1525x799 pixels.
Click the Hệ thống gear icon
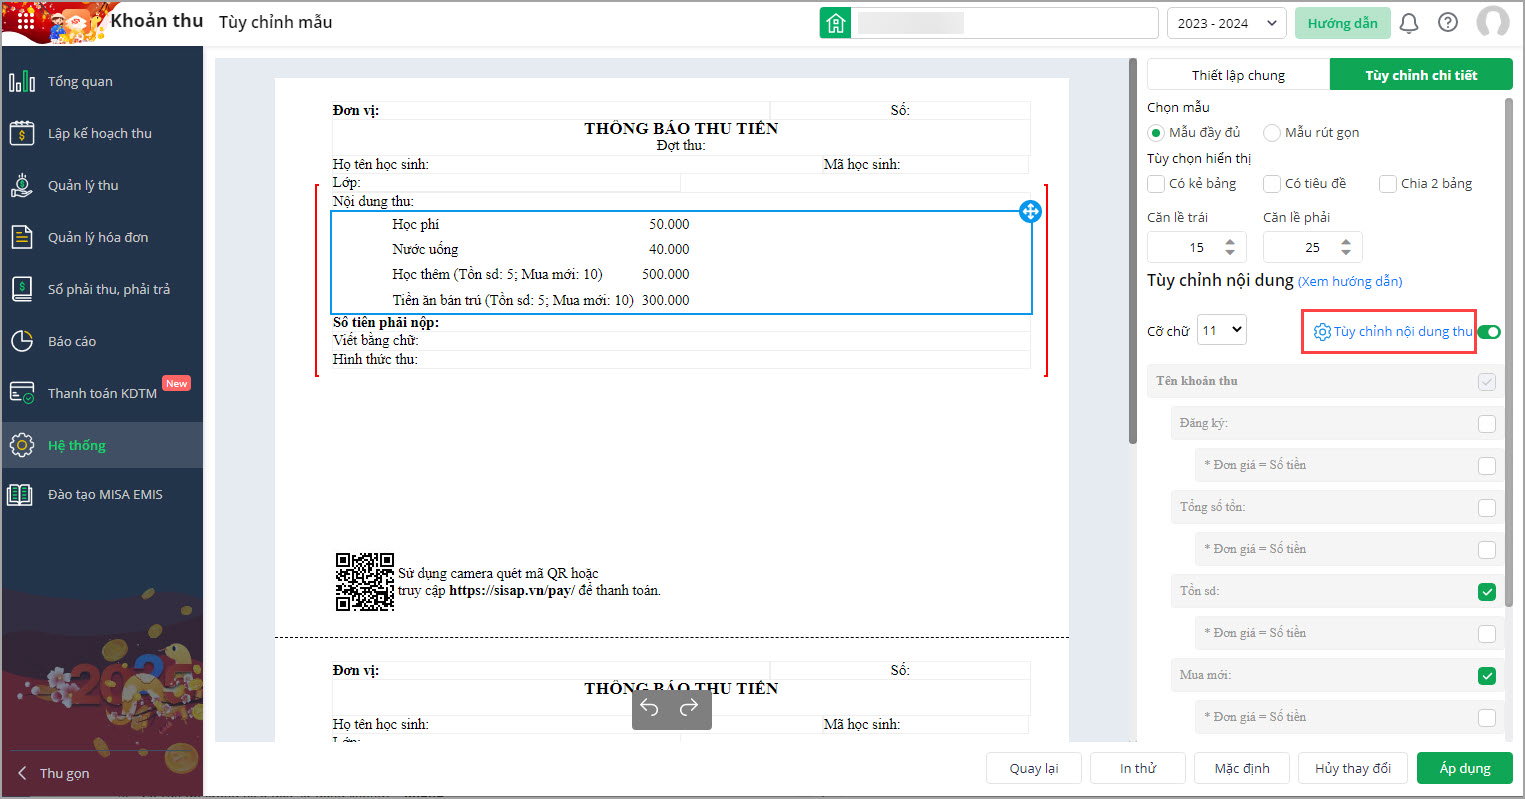(x=22, y=445)
